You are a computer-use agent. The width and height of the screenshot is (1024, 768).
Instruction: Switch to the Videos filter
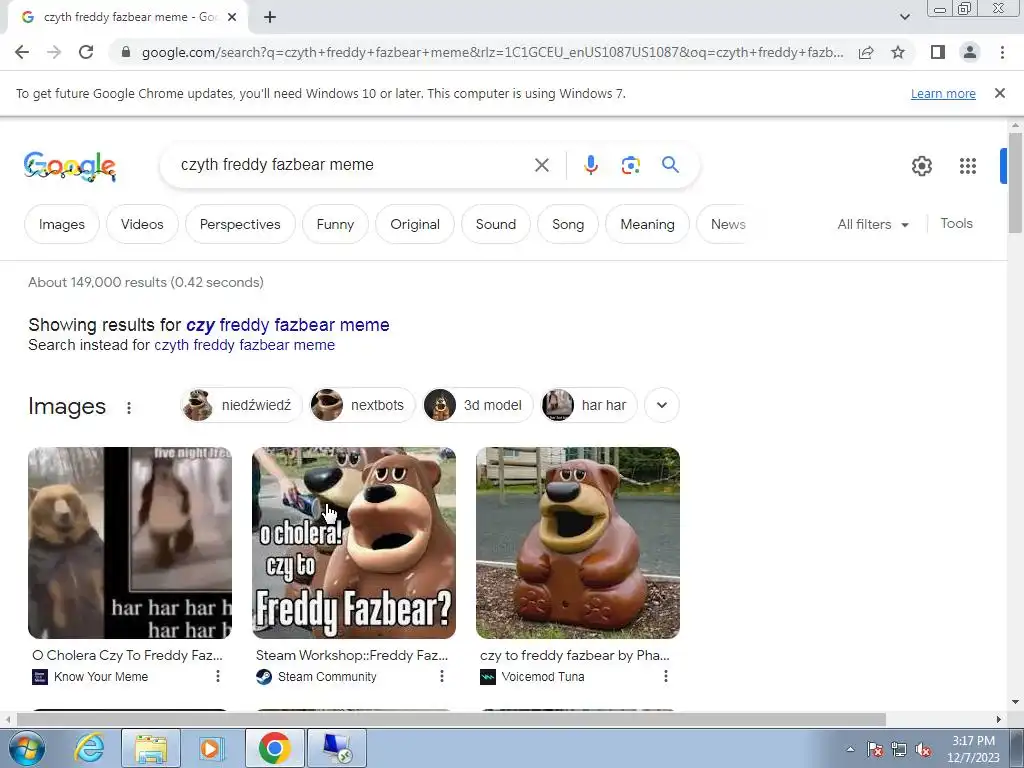142,224
